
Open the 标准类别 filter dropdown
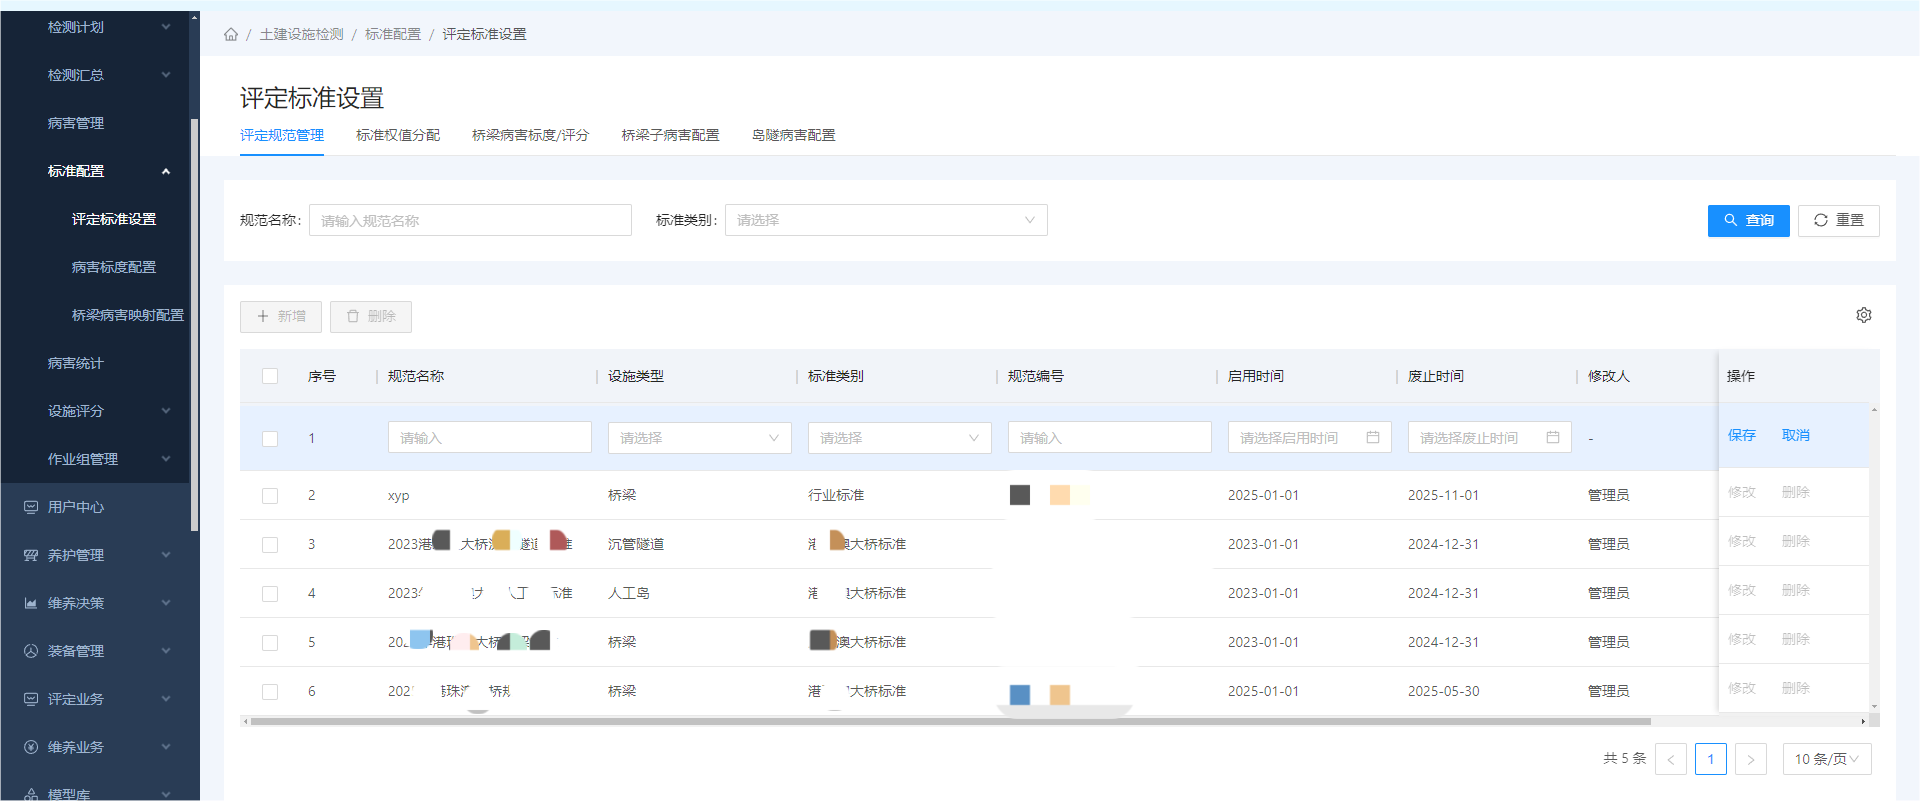point(886,220)
